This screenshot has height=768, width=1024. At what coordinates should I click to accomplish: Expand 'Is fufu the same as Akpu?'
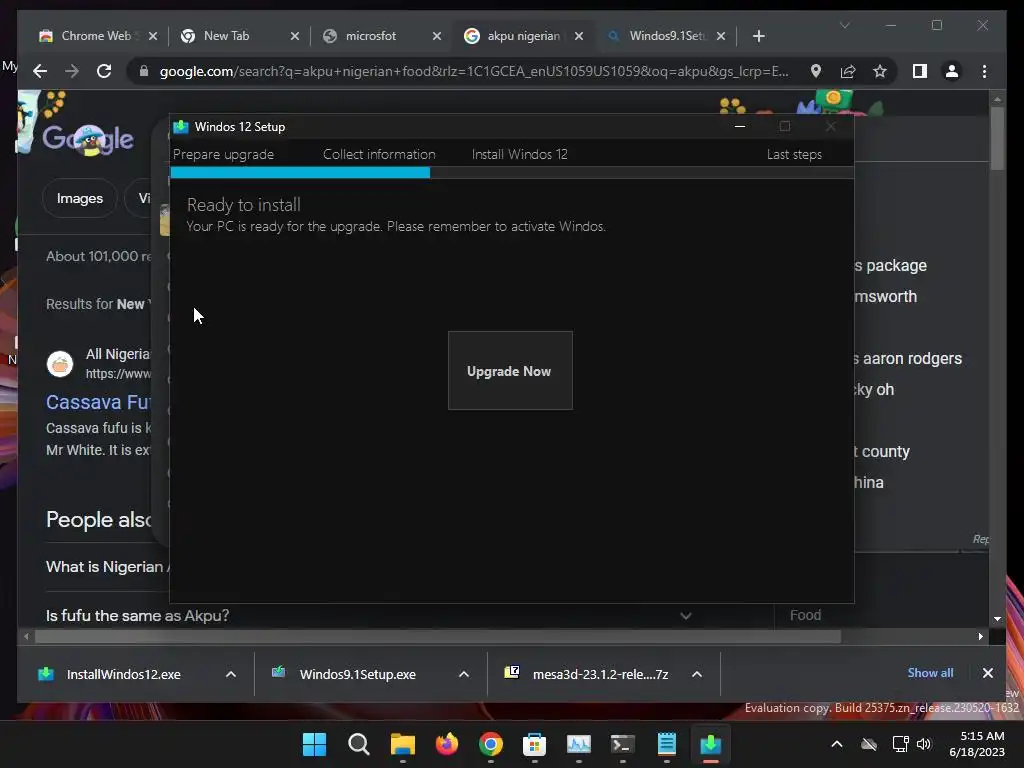(369, 615)
